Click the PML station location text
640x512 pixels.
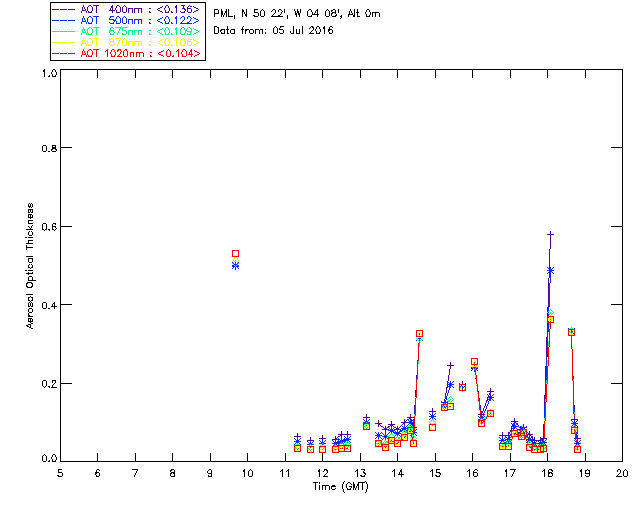(x=297, y=13)
